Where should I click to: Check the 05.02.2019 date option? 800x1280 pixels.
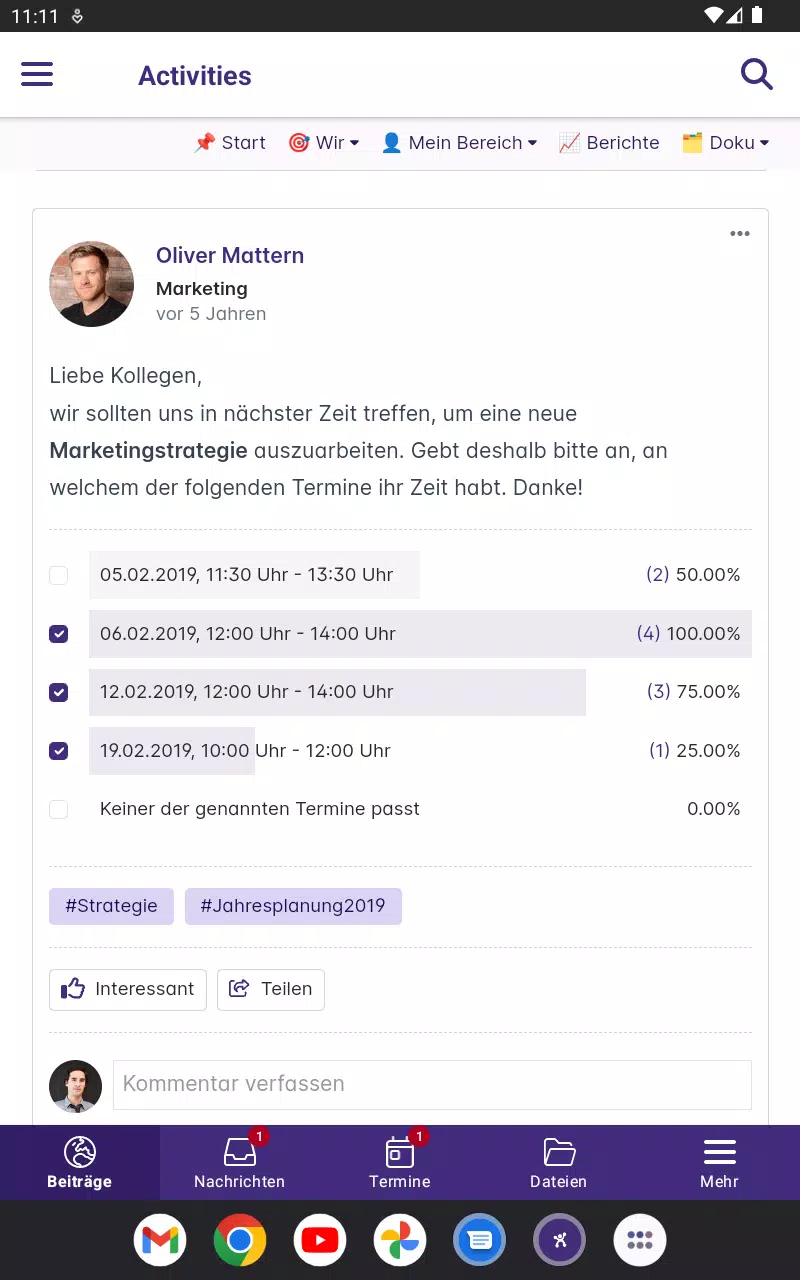[59, 575]
